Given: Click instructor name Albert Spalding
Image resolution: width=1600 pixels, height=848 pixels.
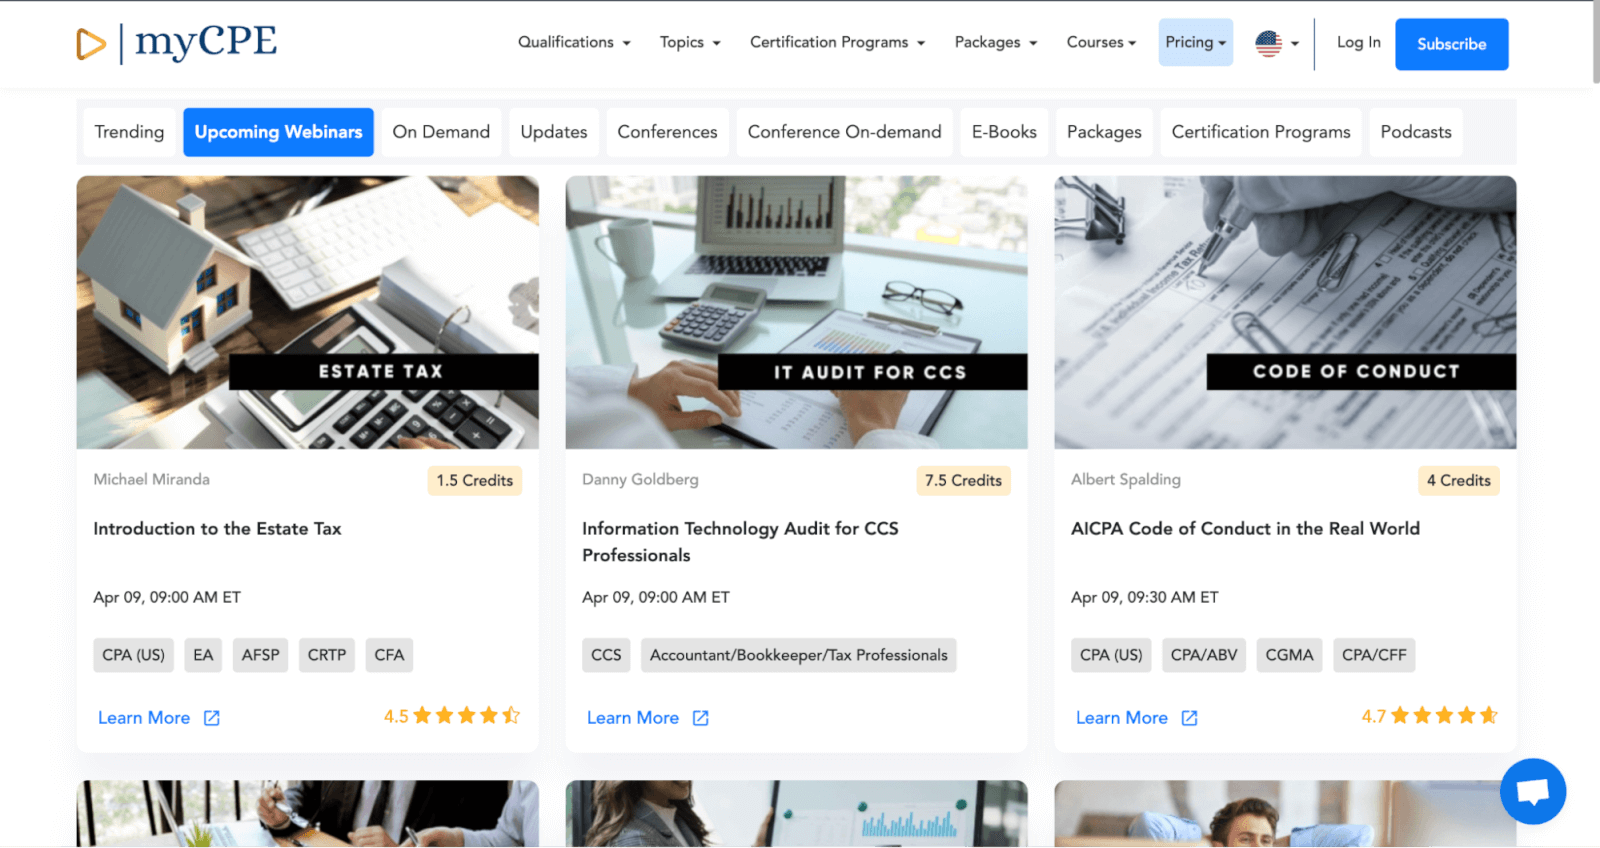Looking at the screenshot, I should (1126, 480).
